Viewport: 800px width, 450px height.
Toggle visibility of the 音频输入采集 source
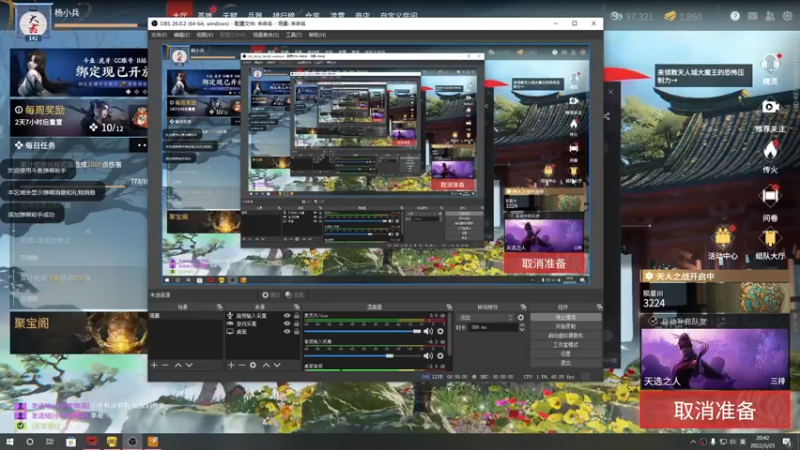[287, 316]
